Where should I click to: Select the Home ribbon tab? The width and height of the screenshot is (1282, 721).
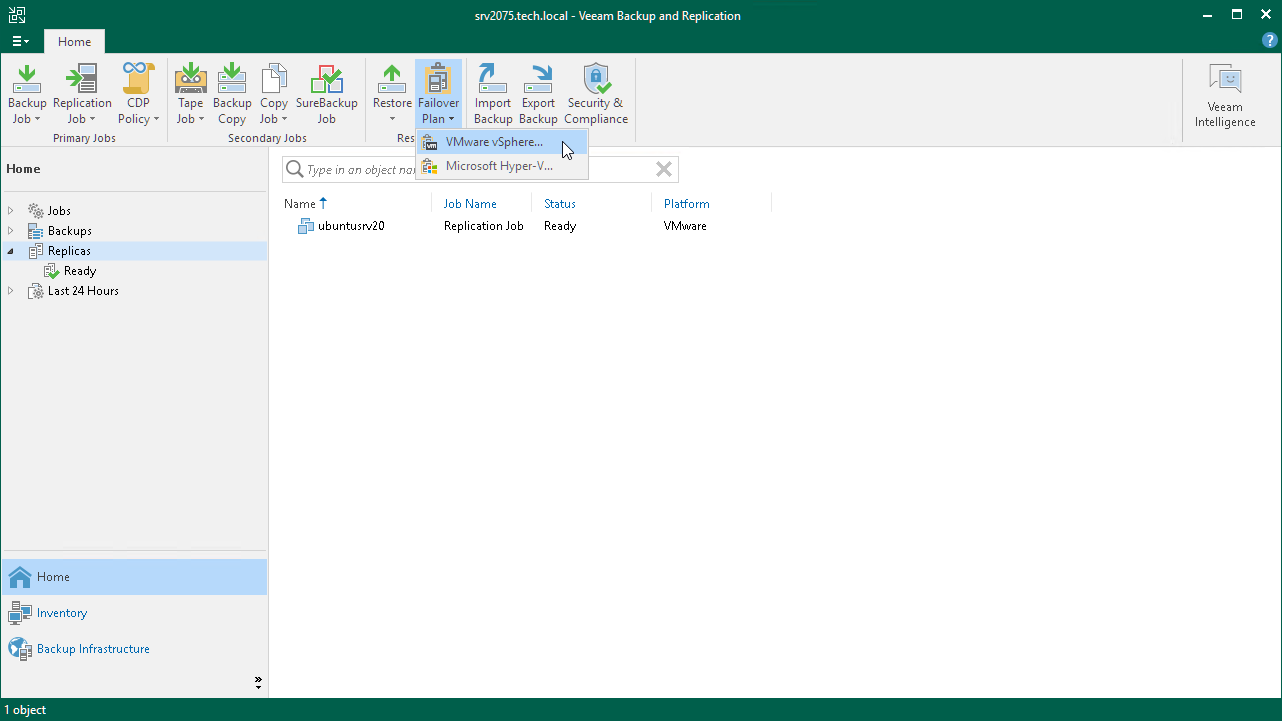tap(74, 42)
